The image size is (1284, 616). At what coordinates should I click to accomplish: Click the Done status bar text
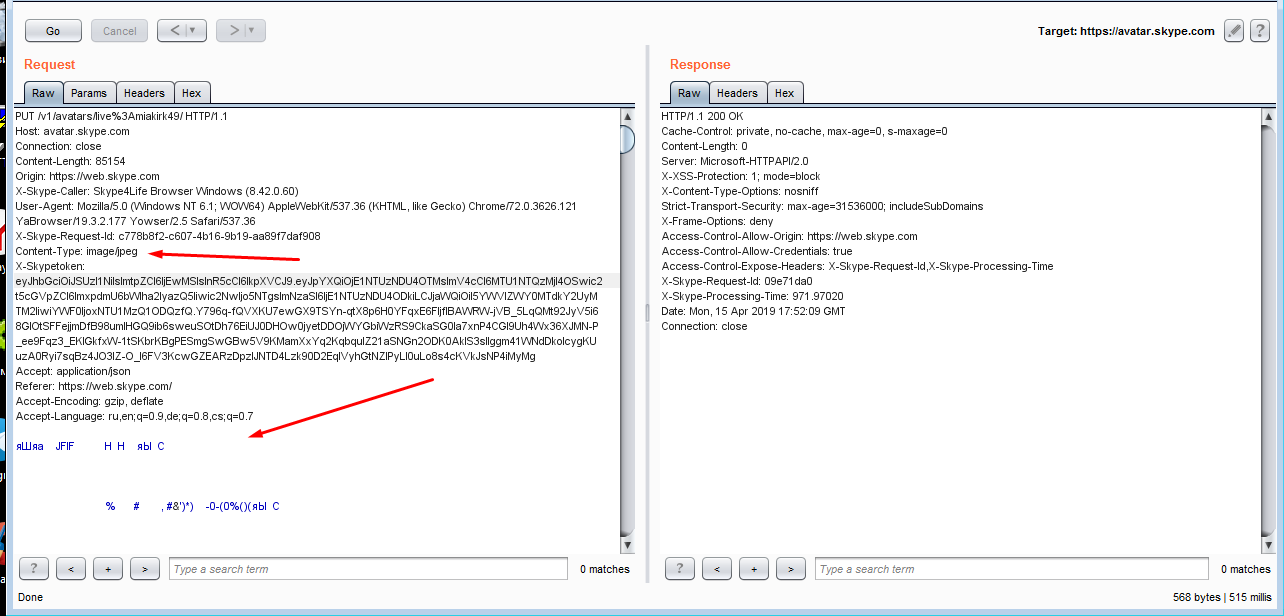coord(30,597)
